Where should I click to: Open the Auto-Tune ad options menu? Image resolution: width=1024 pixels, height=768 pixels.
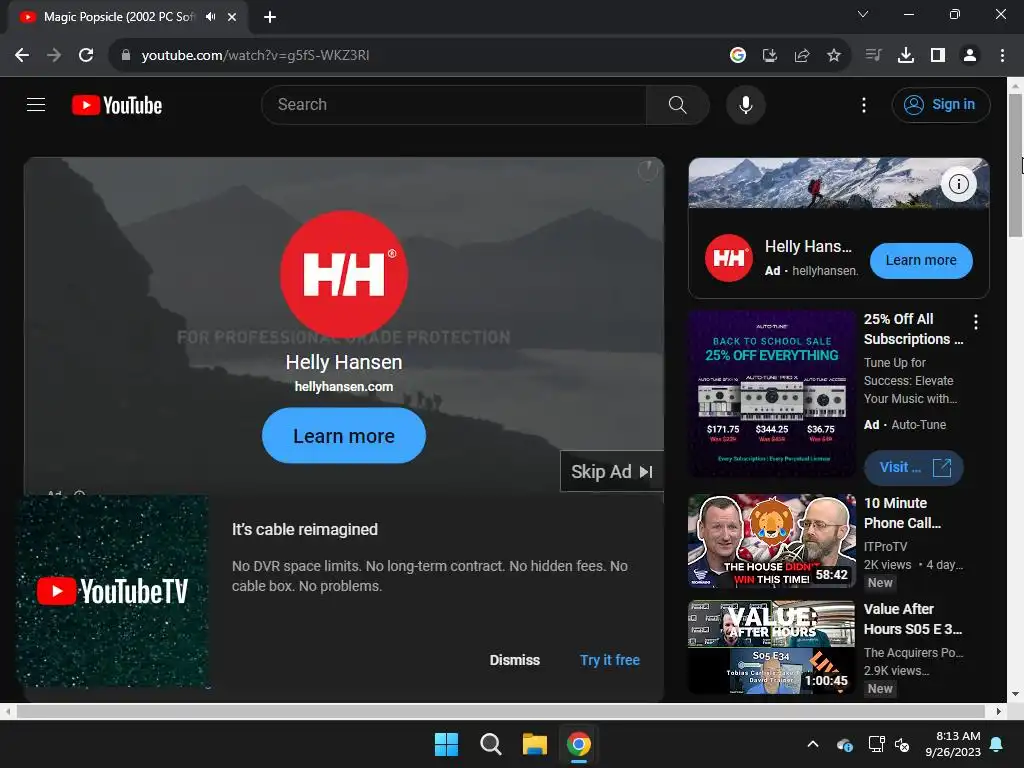[x=975, y=321]
